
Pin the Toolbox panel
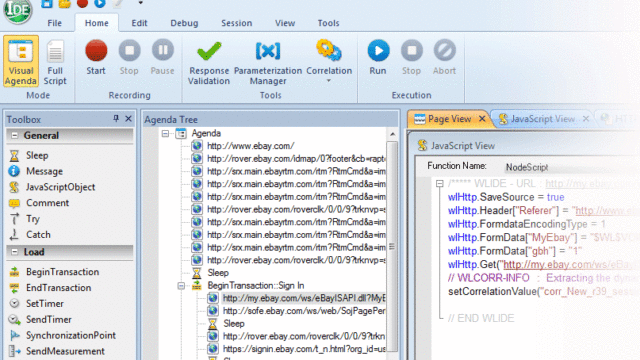click(116, 118)
